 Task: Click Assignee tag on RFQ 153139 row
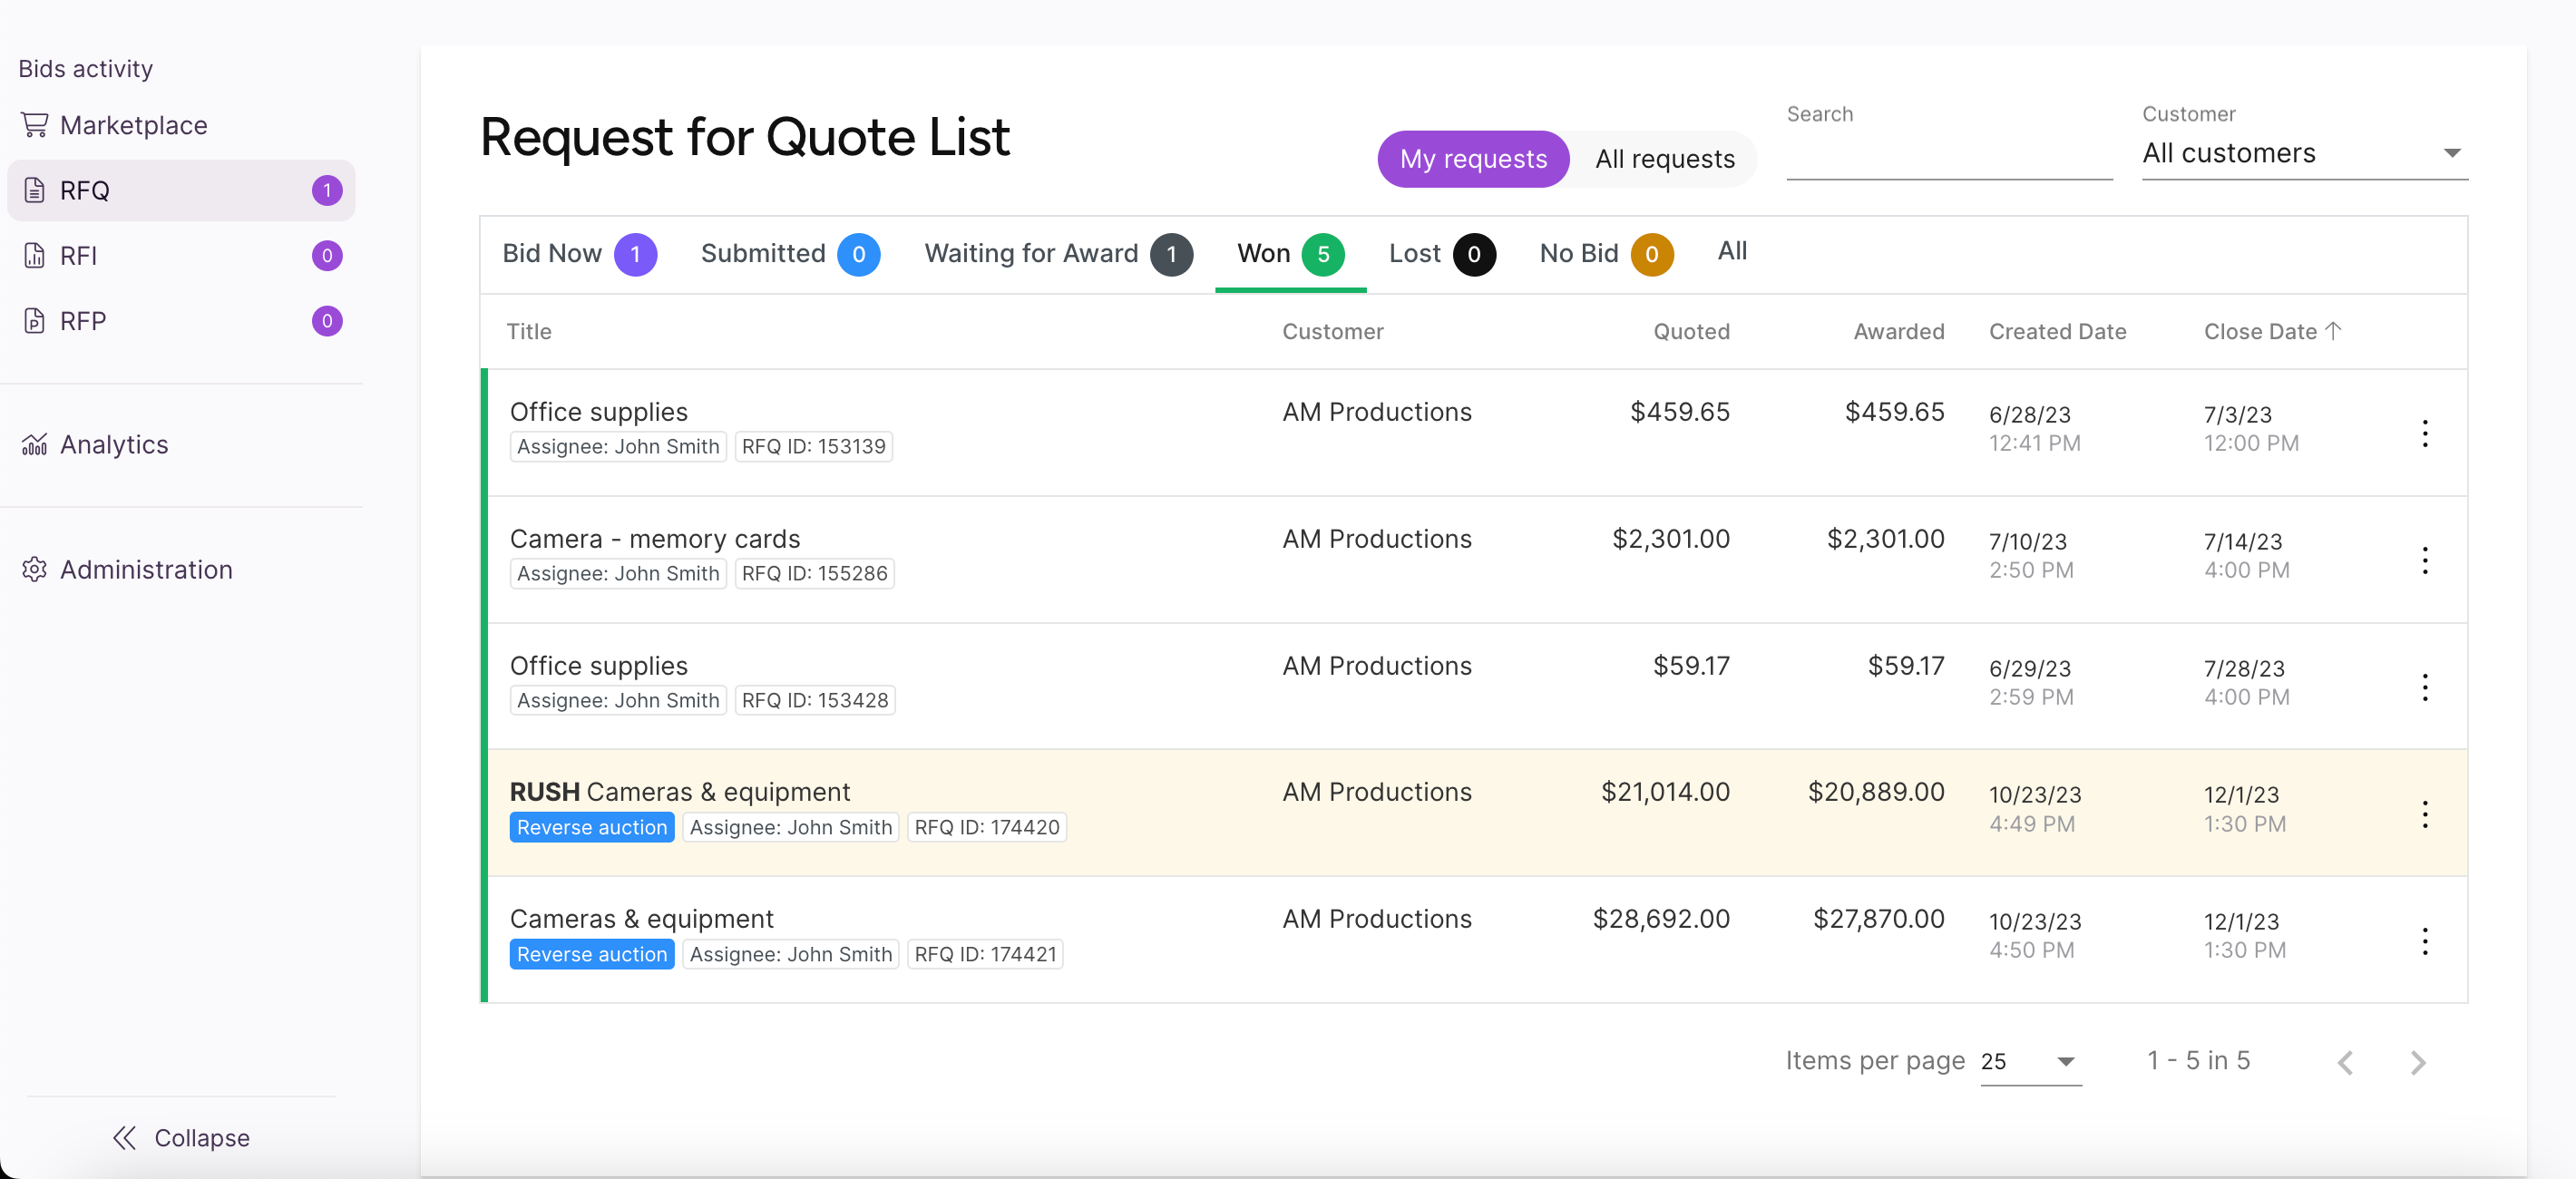(x=617, y=446)
